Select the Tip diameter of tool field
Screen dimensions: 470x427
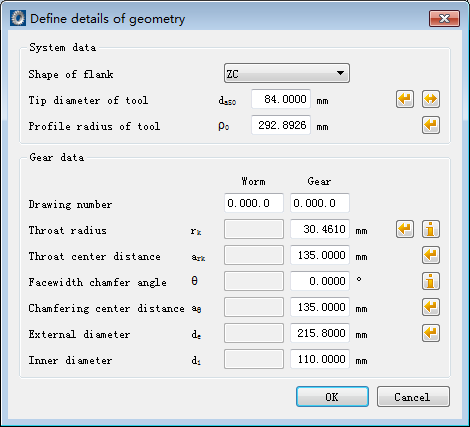tap(281, 99)
